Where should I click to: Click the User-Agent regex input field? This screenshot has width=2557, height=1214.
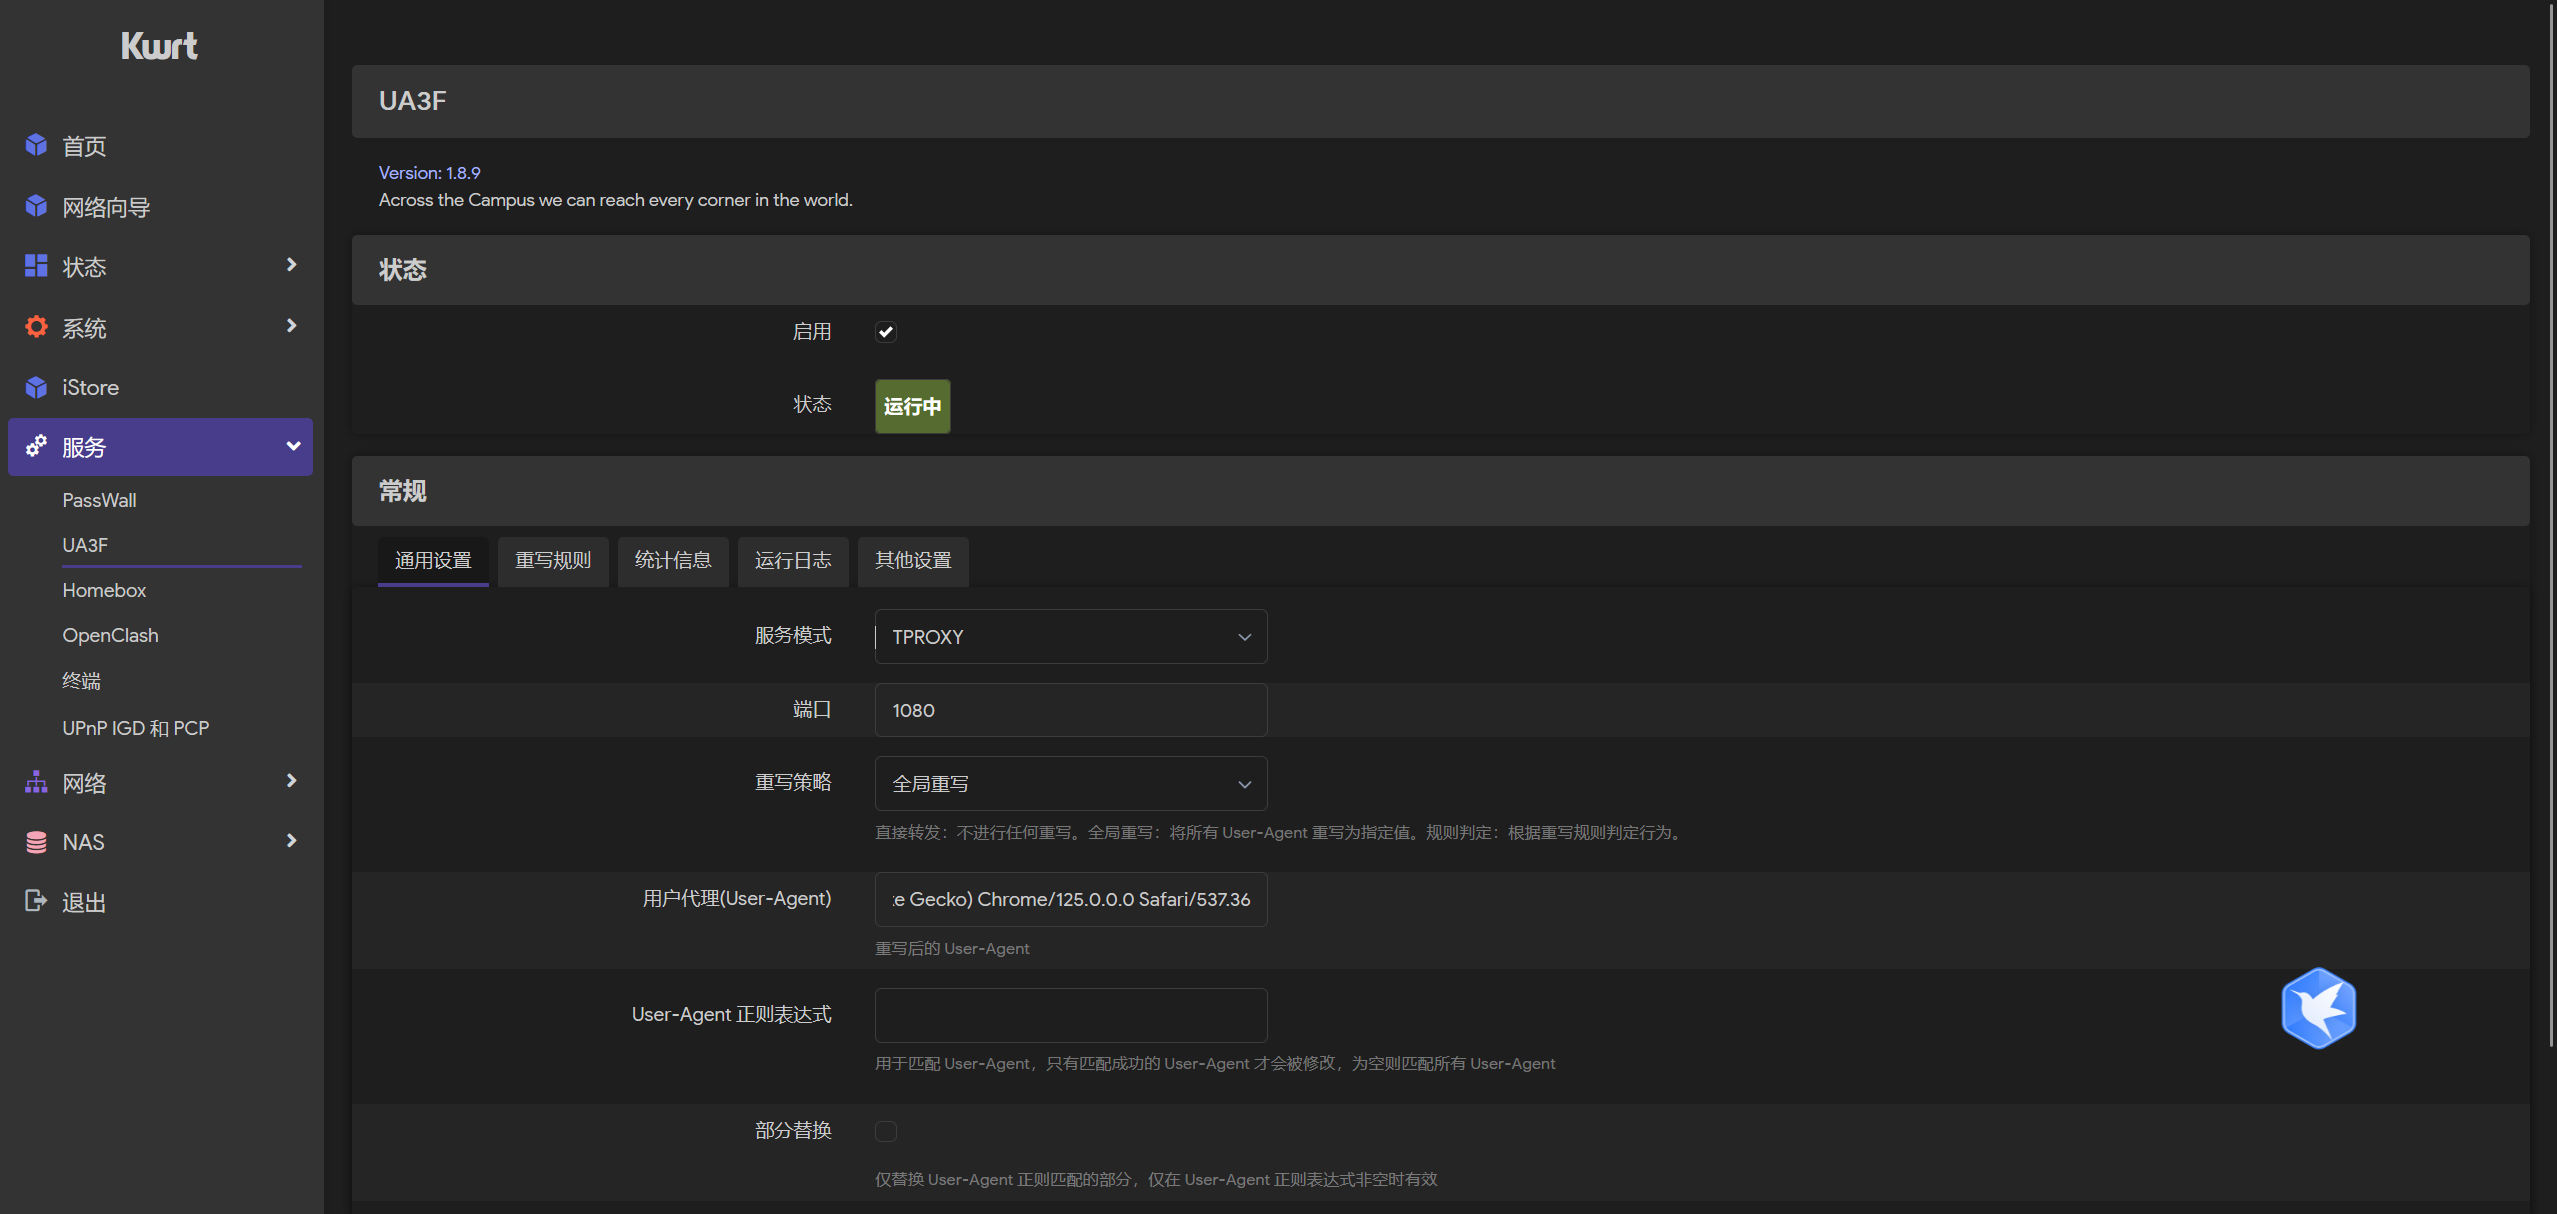(x=1070, y=1015)
